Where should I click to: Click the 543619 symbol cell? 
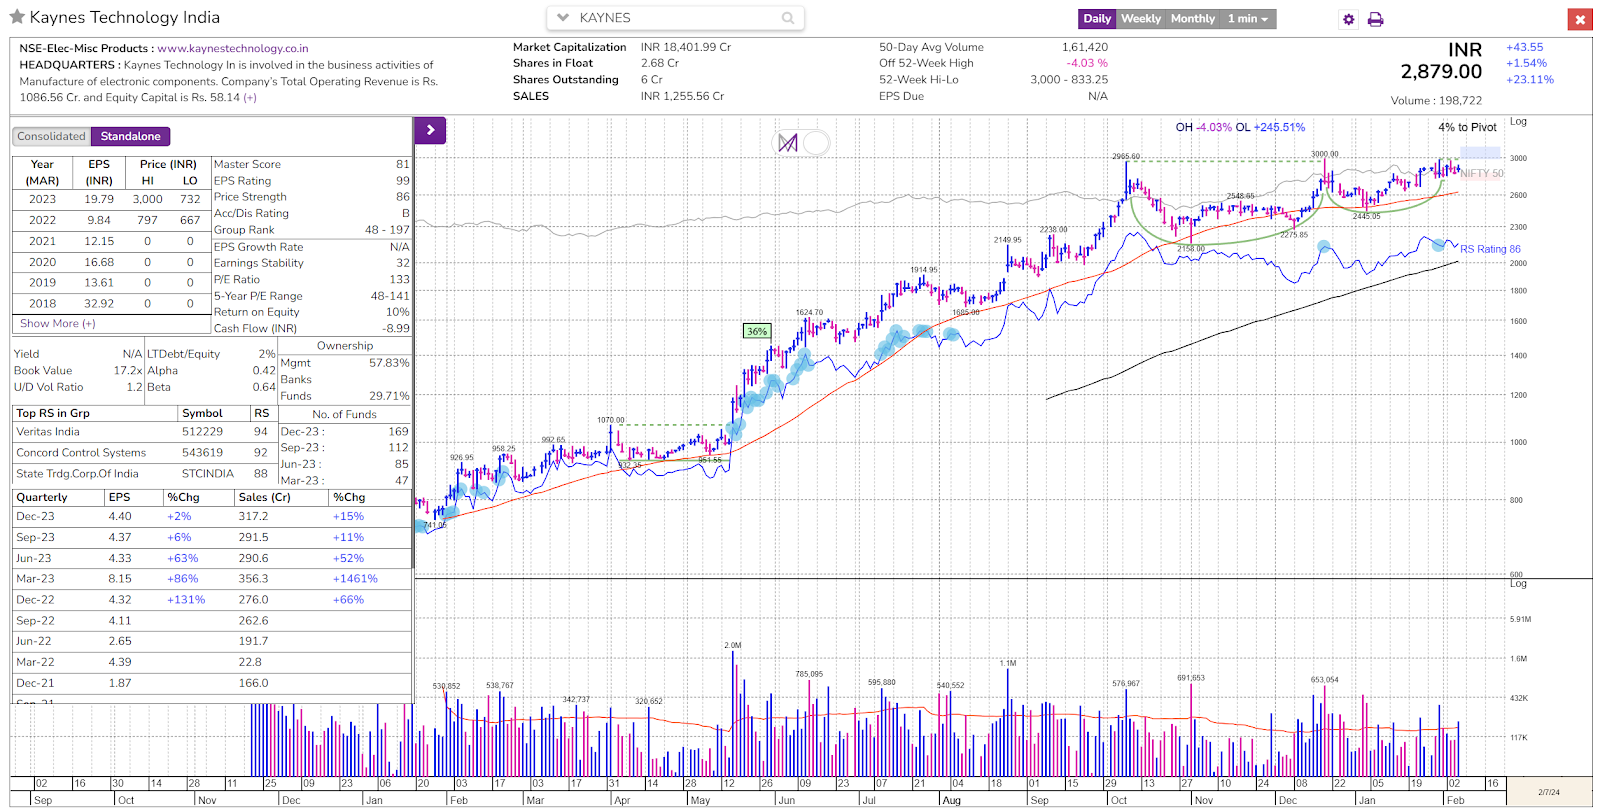click(202, 453)
